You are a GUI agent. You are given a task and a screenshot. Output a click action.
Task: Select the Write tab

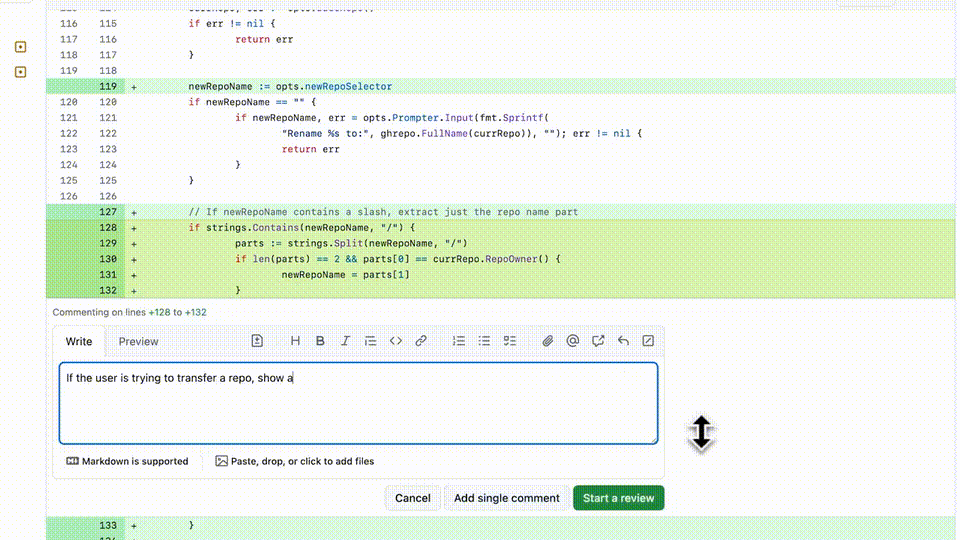pyautogui.click(x=79, y=342)
